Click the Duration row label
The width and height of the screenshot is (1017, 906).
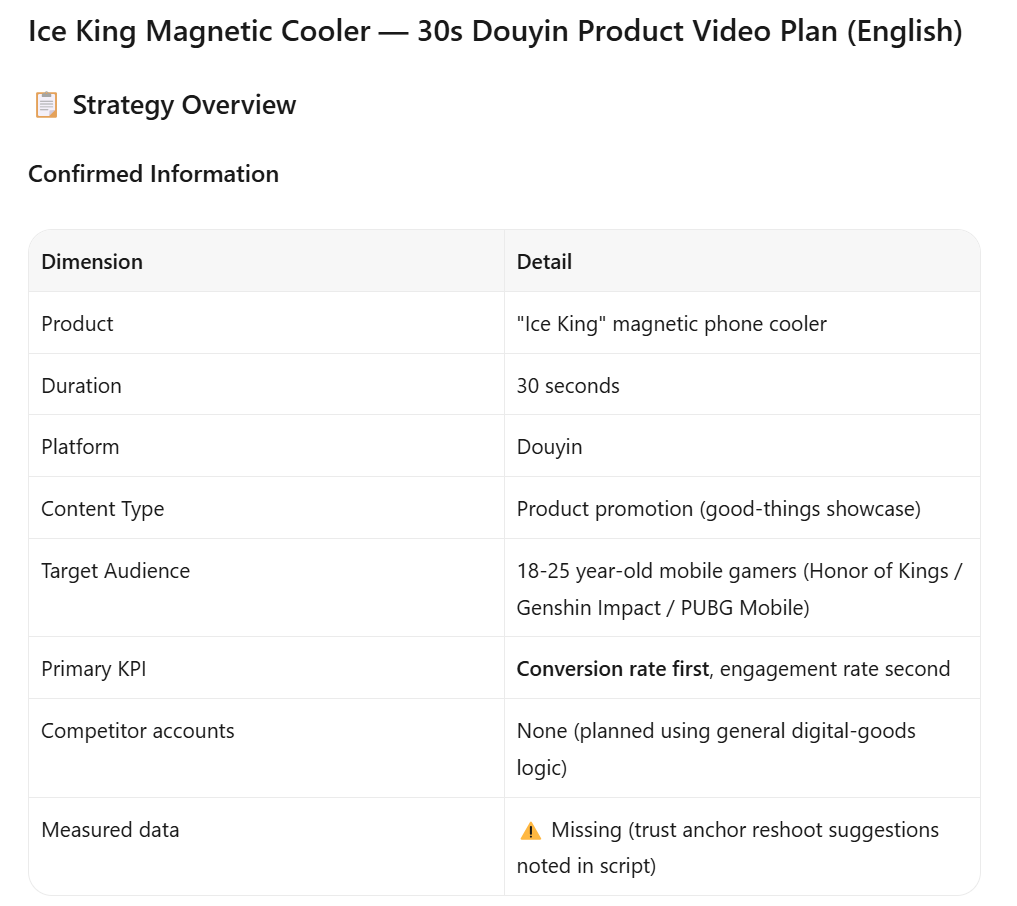point(81,385)
